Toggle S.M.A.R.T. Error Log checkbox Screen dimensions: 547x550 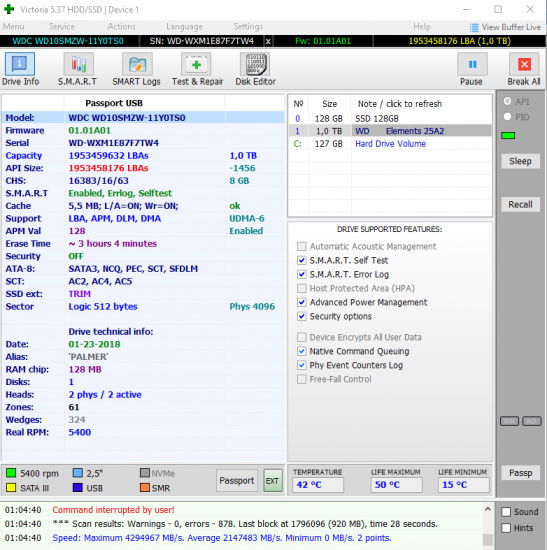pyautogui.click(x=301, y=274)
